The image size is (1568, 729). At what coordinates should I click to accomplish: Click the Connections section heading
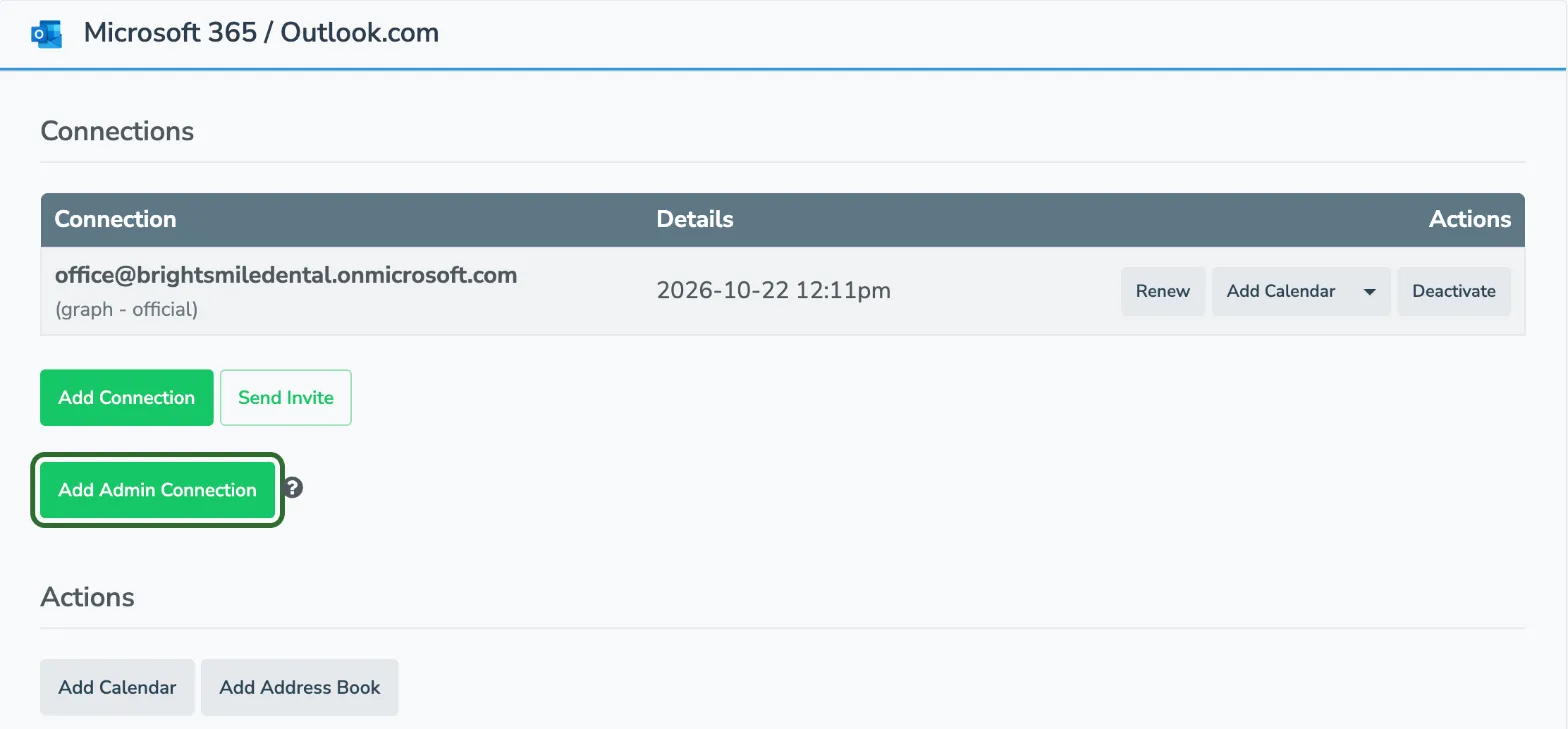coord(117,131)
